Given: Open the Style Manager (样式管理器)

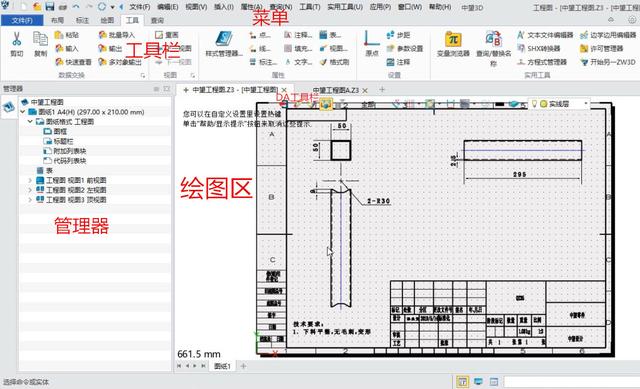Looking at the screenshot, I should [224, 44].
